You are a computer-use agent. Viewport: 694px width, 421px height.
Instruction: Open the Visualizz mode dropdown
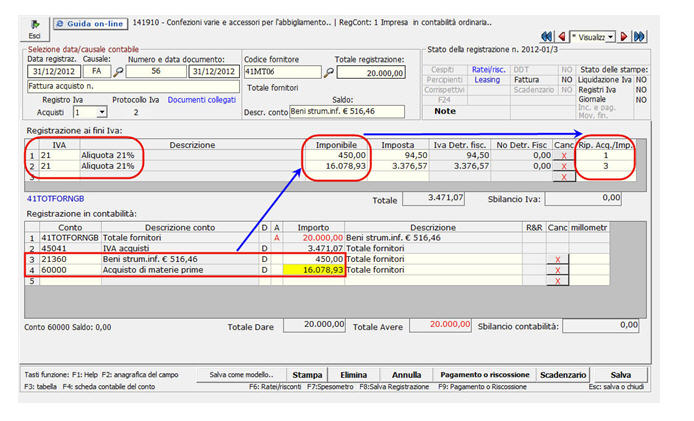coord(610,37)
